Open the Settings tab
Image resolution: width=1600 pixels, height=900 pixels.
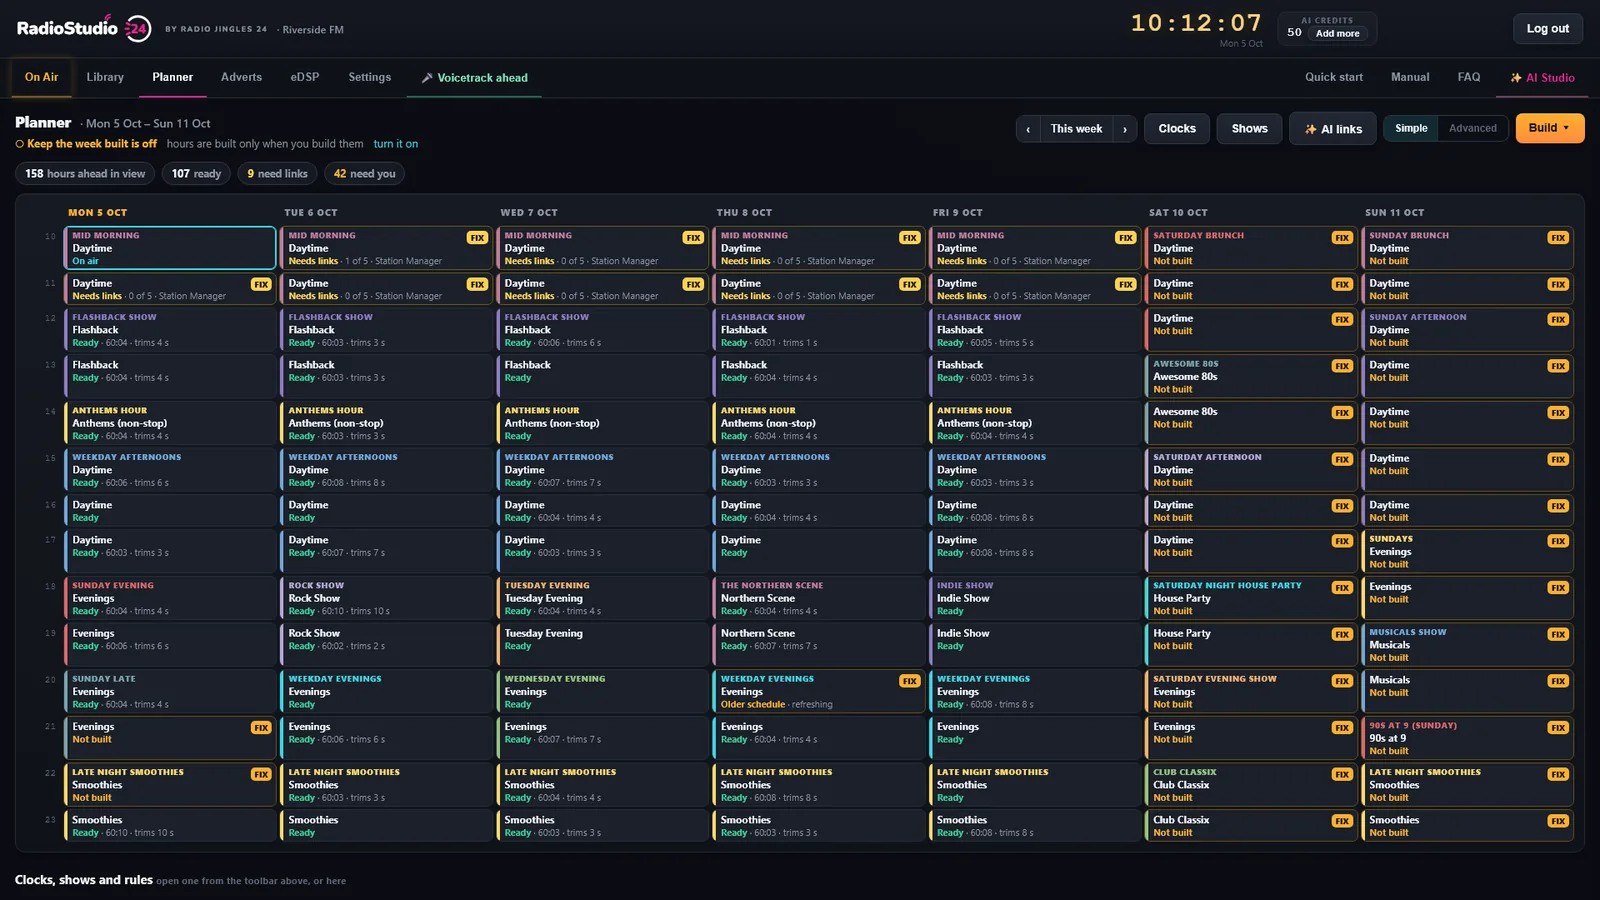pos(370,77)
